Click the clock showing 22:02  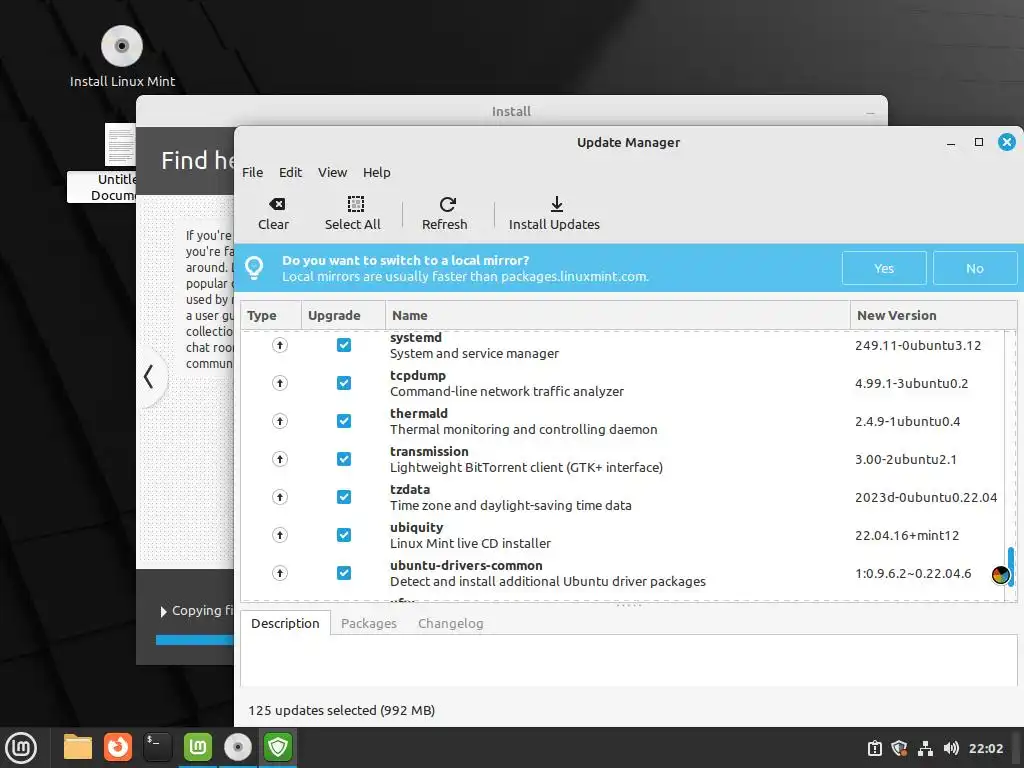point(985,748)
